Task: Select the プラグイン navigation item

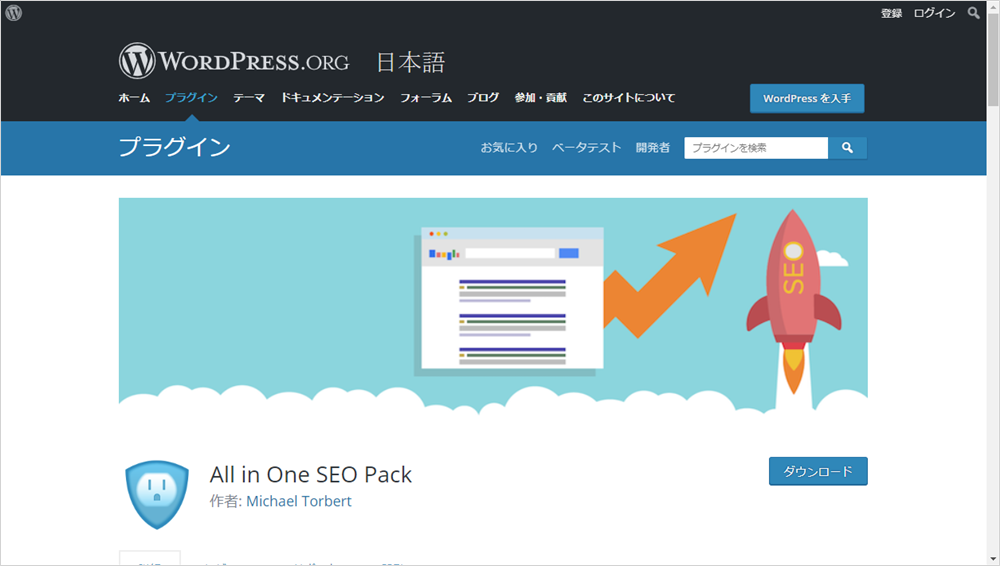Action: pos(191,98)
